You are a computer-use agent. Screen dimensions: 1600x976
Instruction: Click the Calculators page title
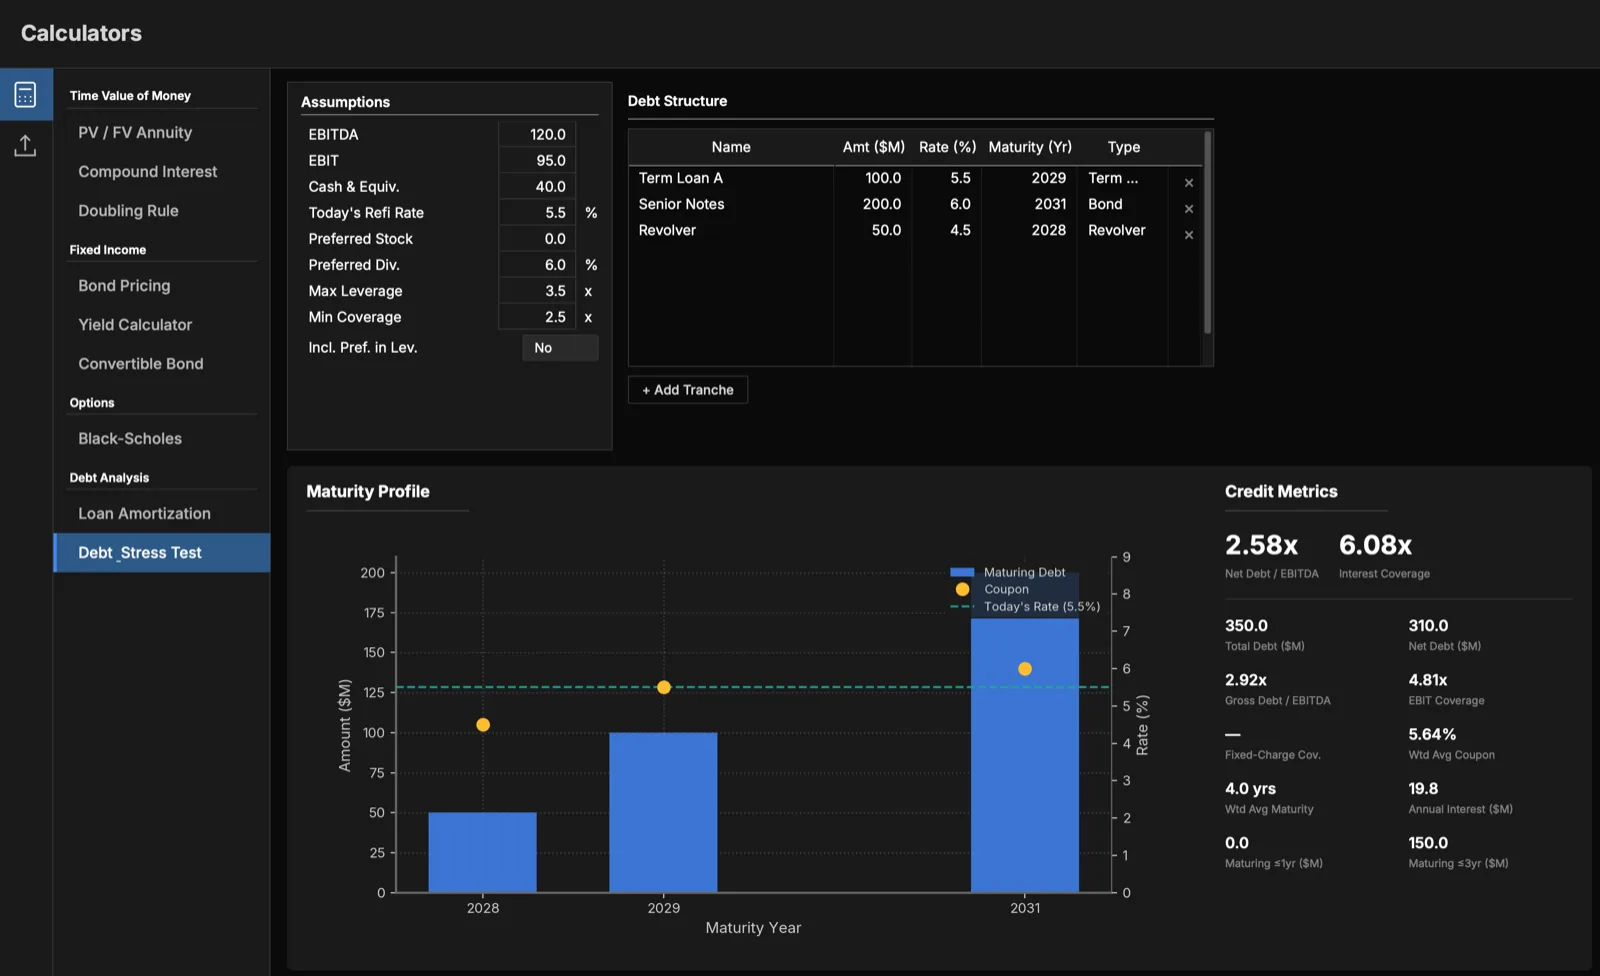pos(81,33)
